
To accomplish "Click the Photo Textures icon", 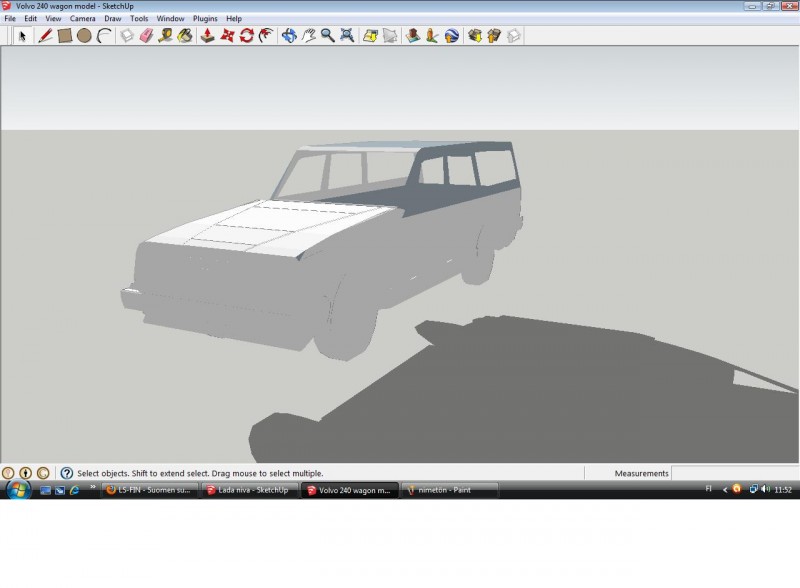I will 432,36.
